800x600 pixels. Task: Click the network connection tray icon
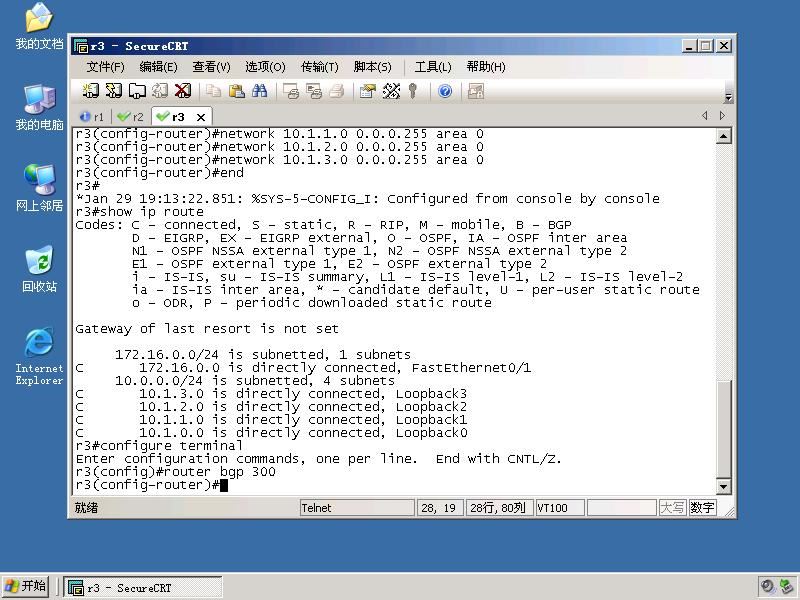pos(786,587)
